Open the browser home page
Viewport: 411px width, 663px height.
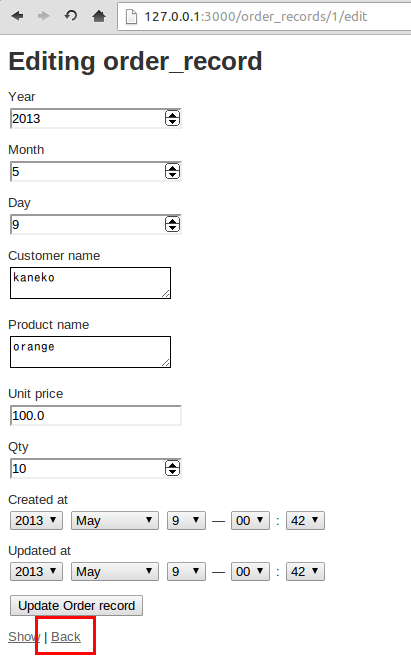click(99, 16)
